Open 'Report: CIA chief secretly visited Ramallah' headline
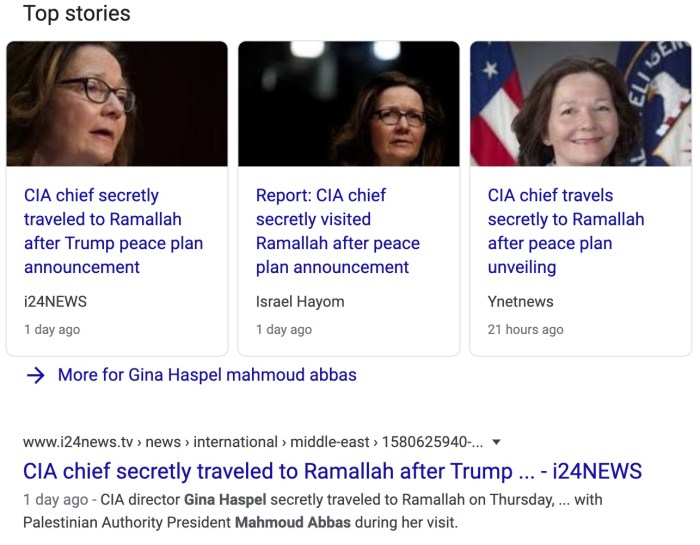This screenshot has width=700, height=545. (338, 231)
